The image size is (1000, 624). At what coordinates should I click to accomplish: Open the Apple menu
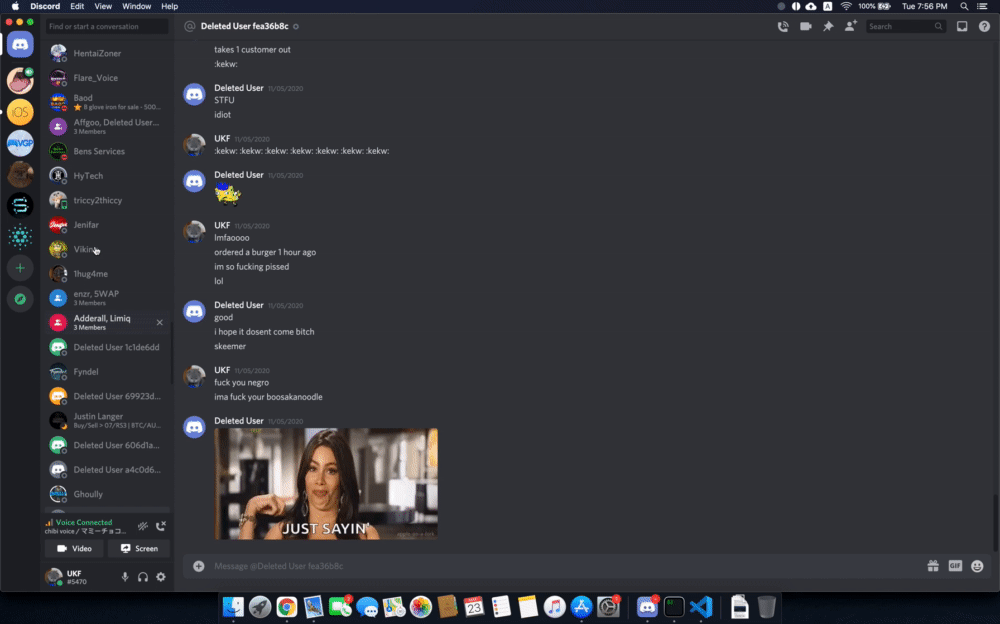(x=15, y=6)
